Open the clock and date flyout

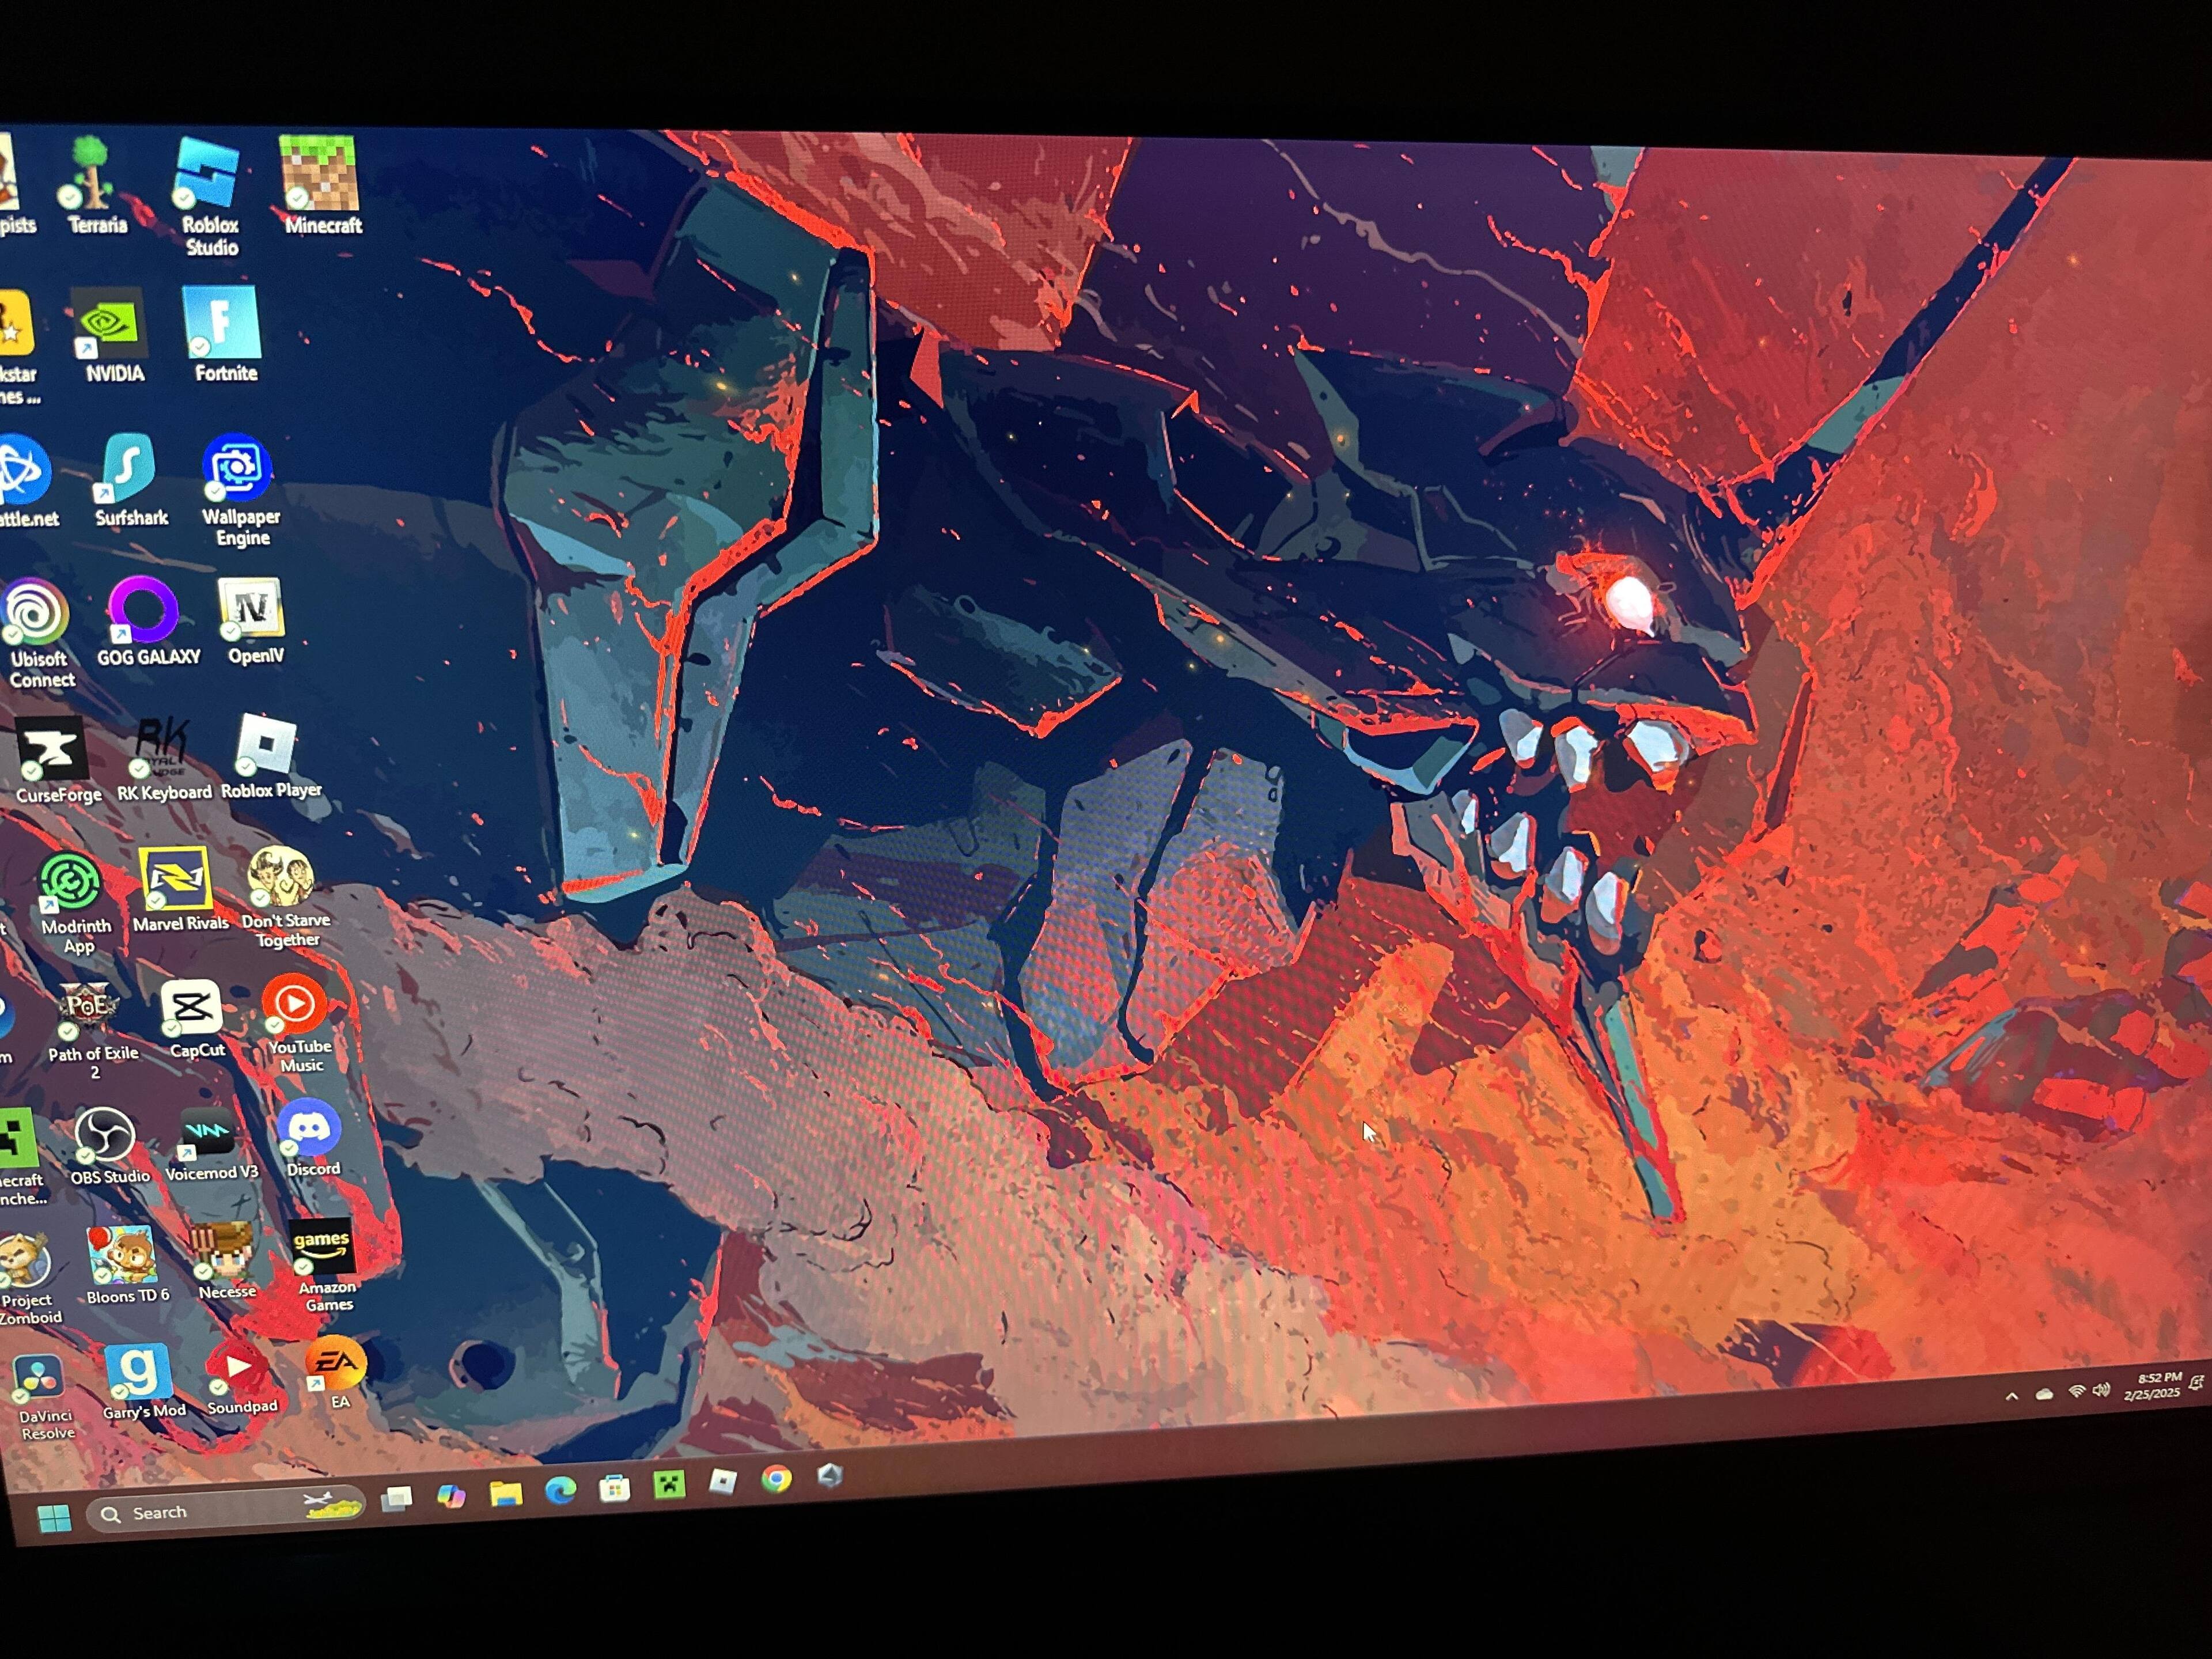pyautogui.click(x=2152, y=1386)
